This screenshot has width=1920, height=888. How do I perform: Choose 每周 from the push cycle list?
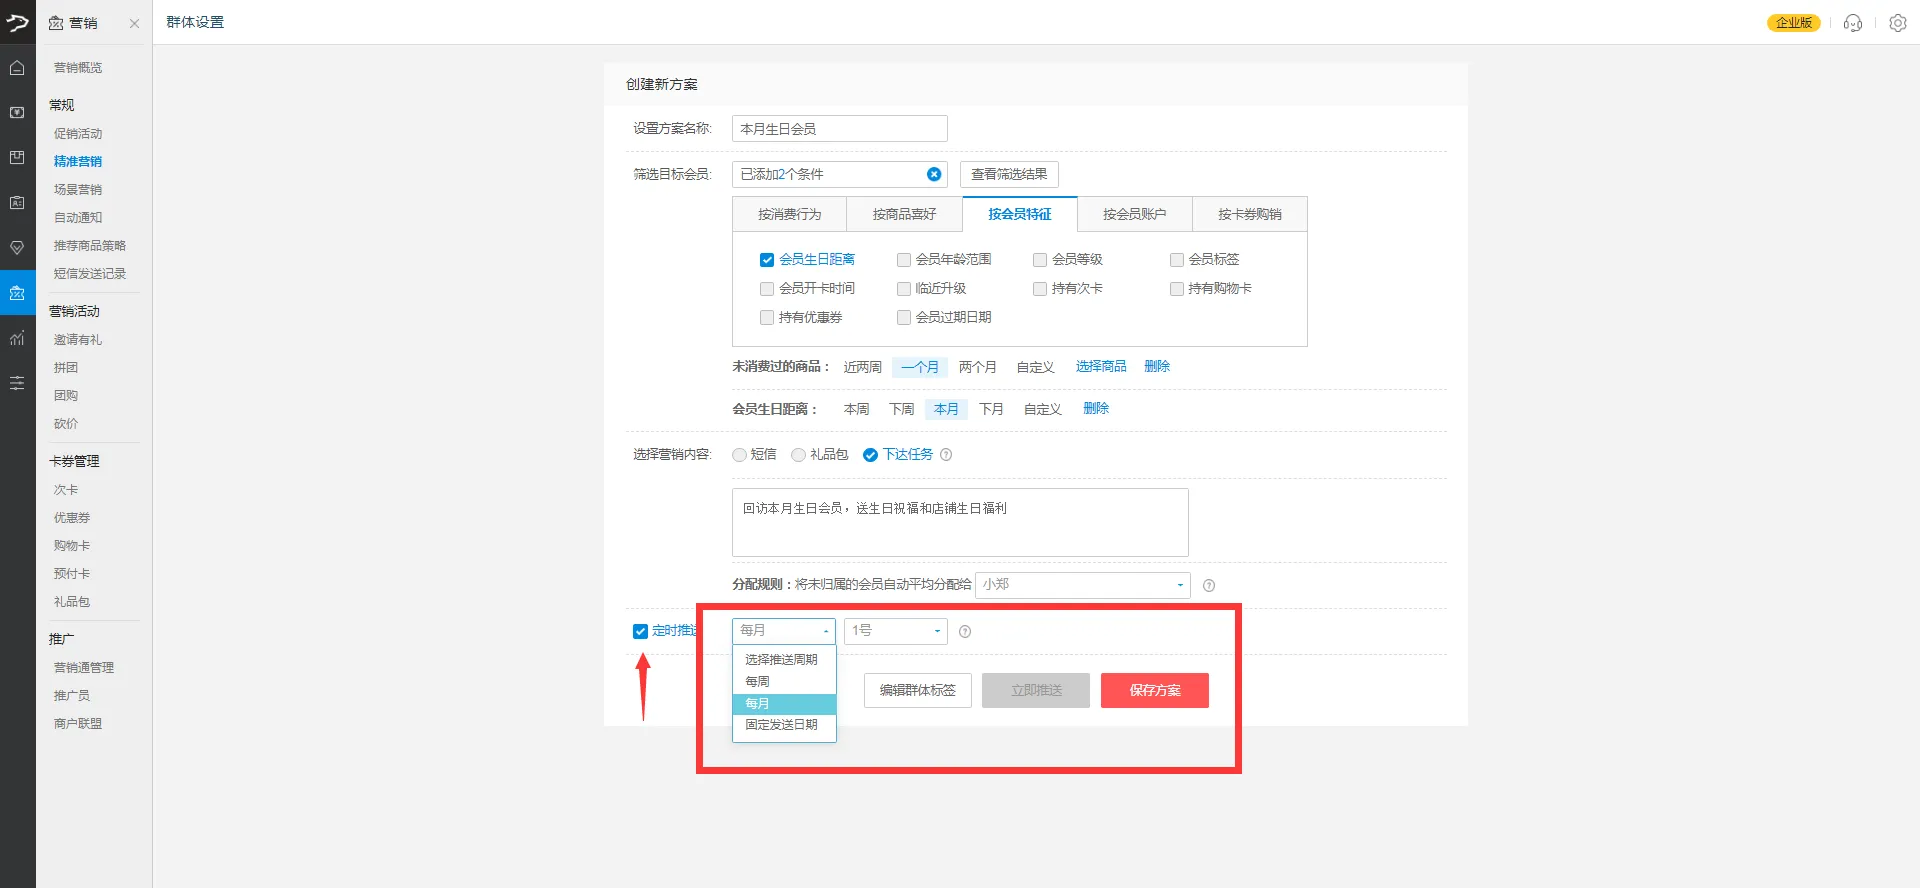[758, 681]
